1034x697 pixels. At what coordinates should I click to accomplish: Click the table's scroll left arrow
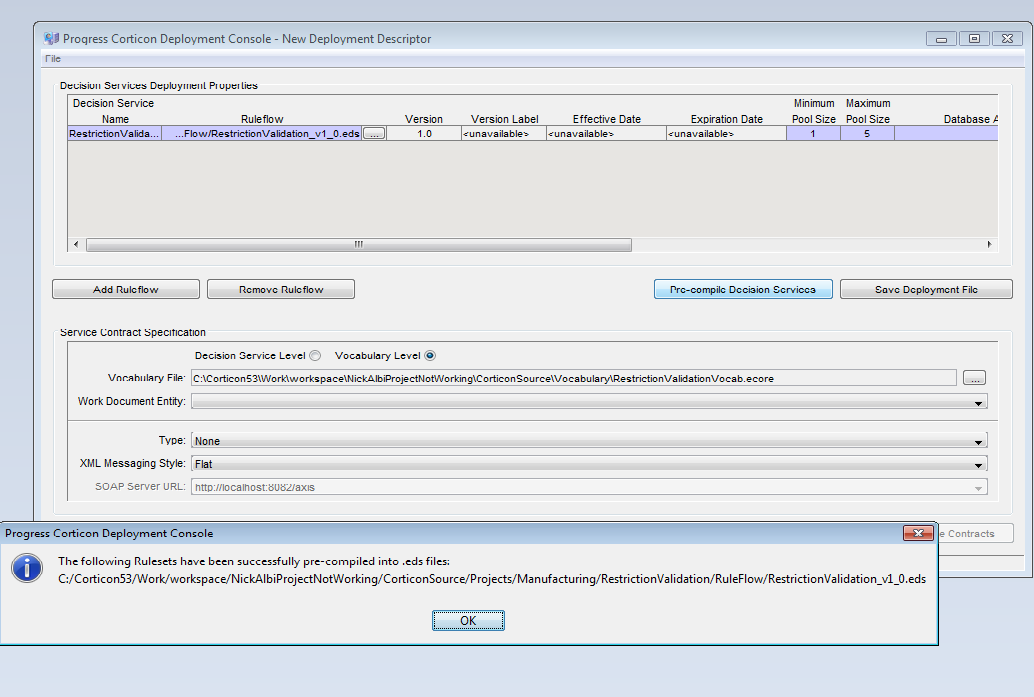click(76, 245)
